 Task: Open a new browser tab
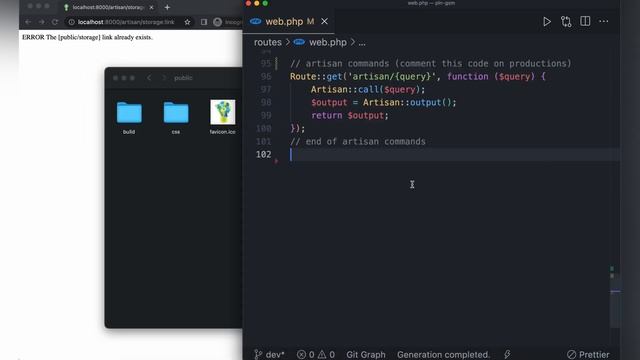[167, 7]
